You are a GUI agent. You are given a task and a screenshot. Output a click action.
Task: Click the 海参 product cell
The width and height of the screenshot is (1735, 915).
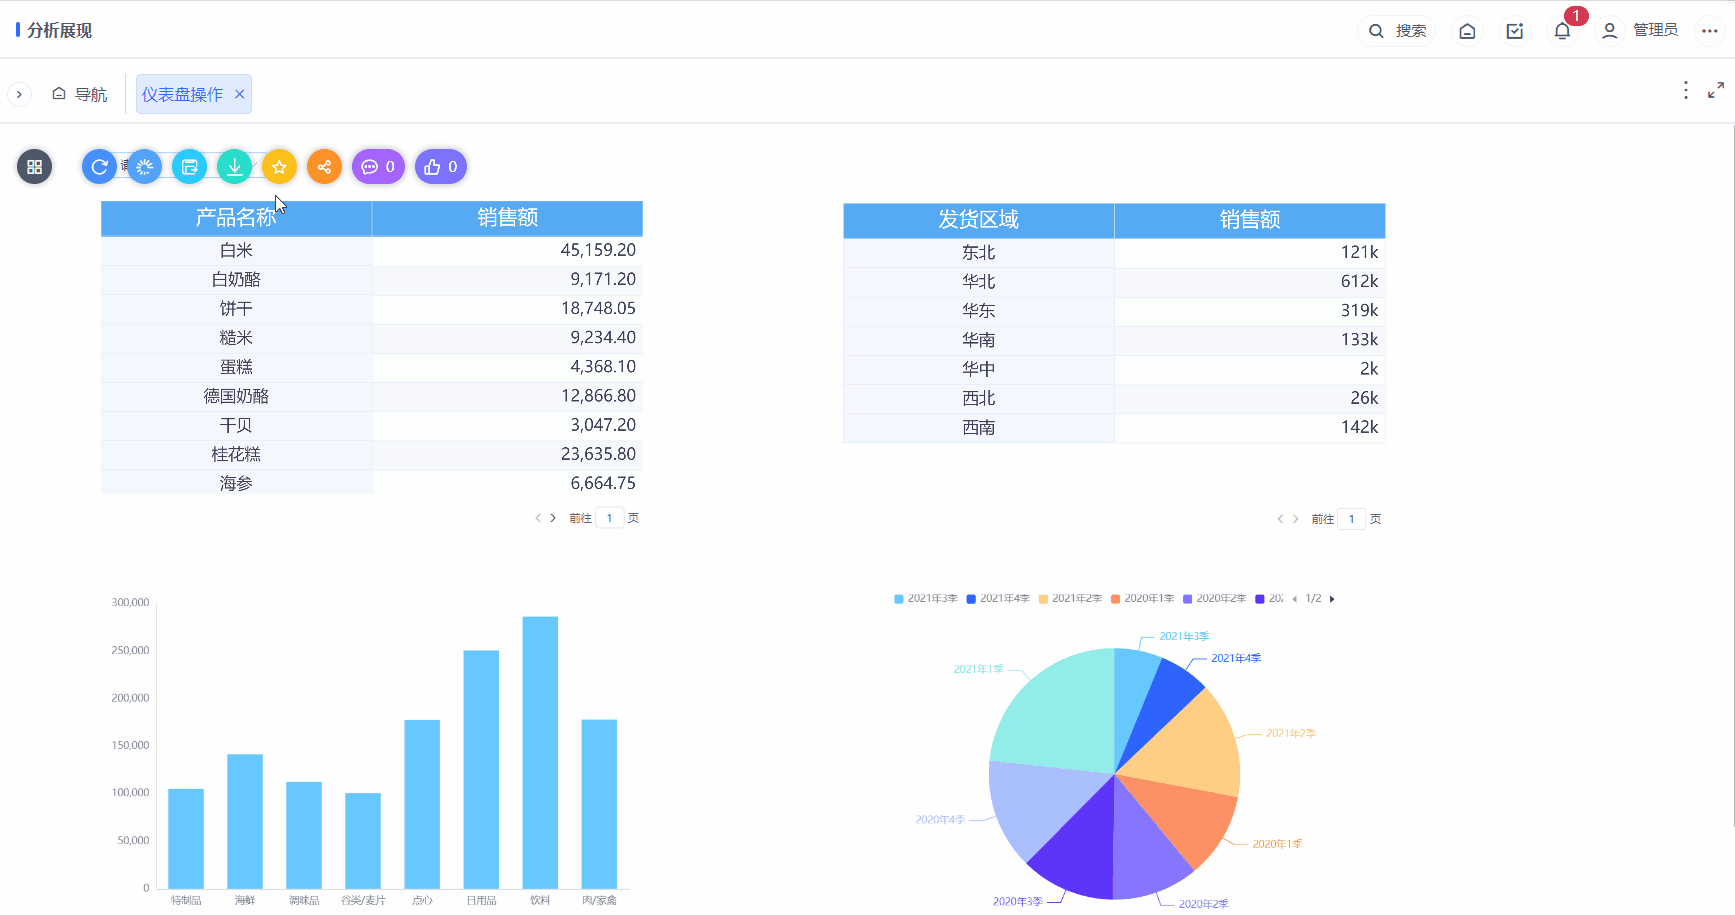pos(236,483)
